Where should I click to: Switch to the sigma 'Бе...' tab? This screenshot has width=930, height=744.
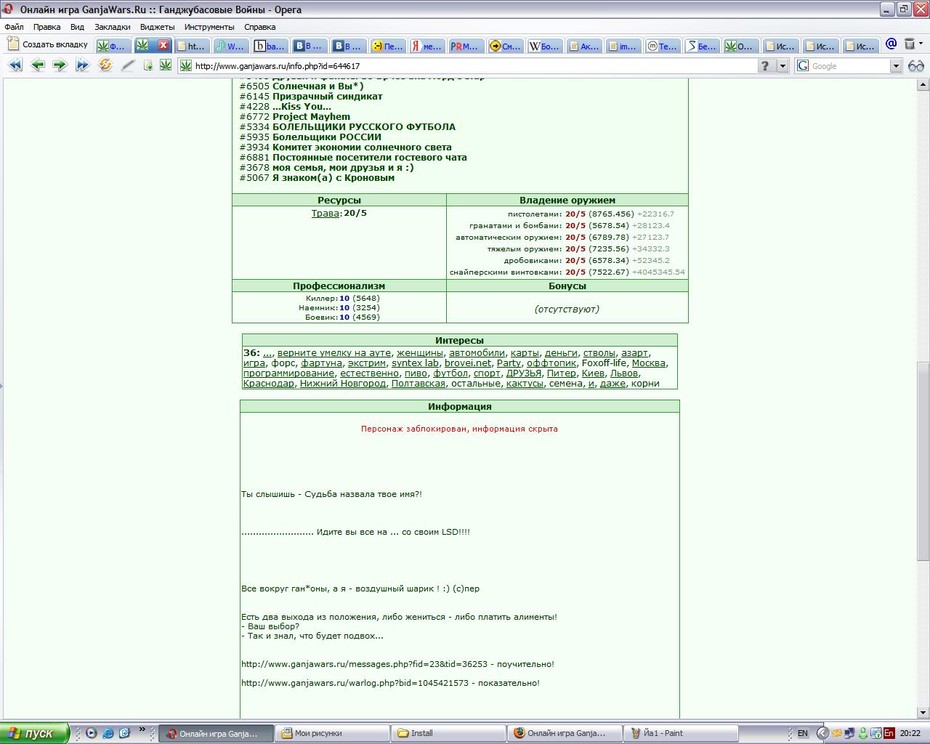click(700, 46)
